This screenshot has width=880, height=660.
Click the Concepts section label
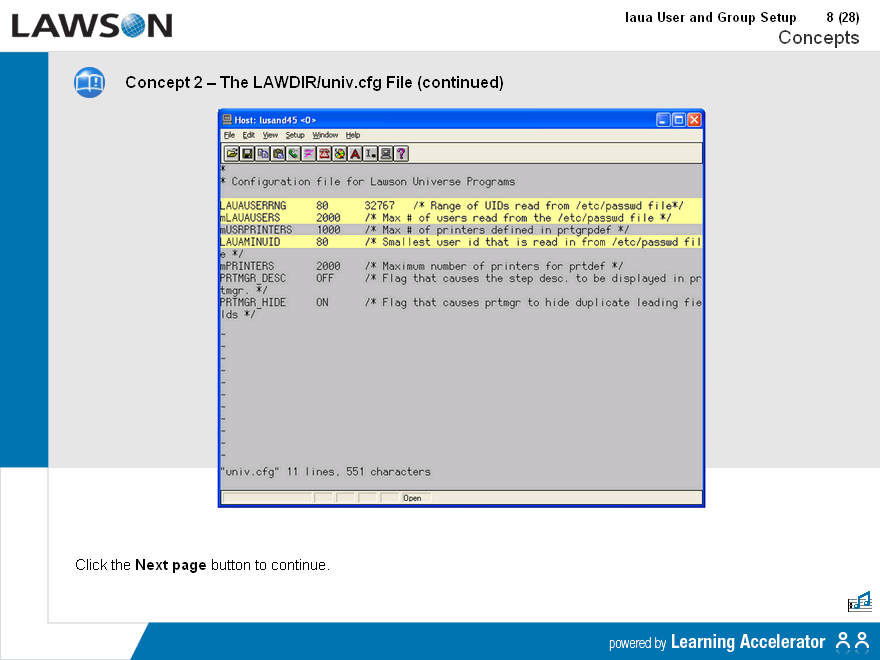tap(819, 38)
